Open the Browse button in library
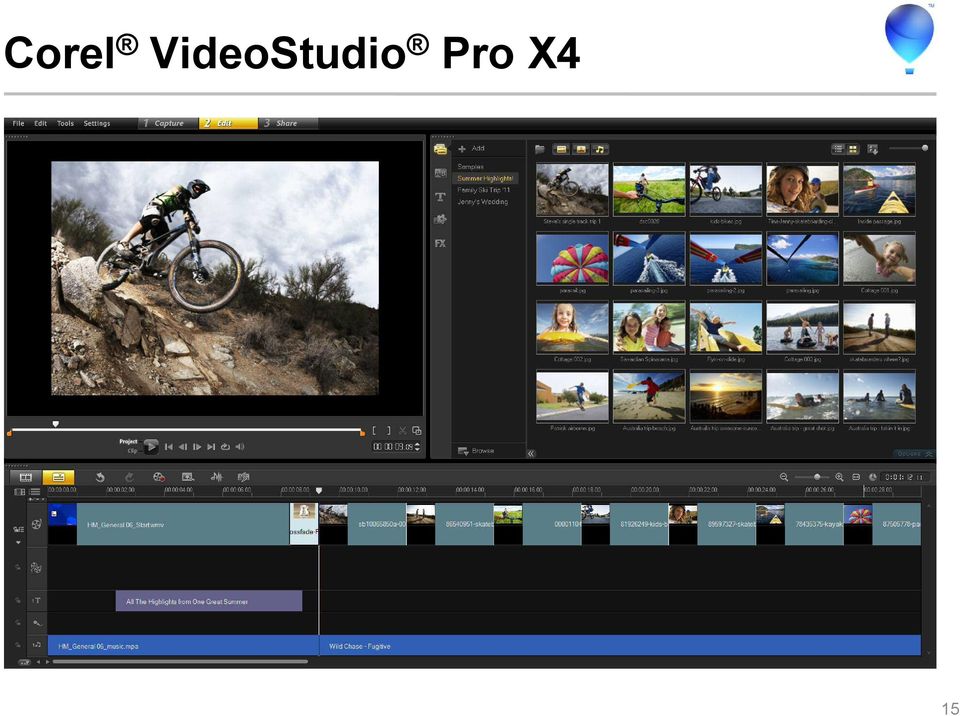 click(x=476, y=451)
